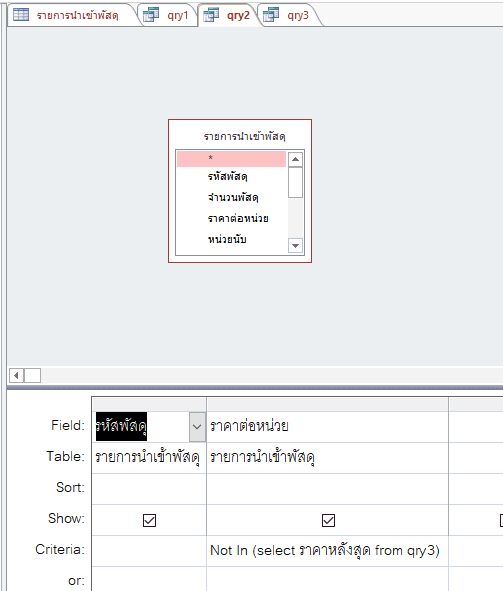Click the query icon on qry2 tab
Screen dimensions: 503x591
pyautogui.click(x=211, y=15)
